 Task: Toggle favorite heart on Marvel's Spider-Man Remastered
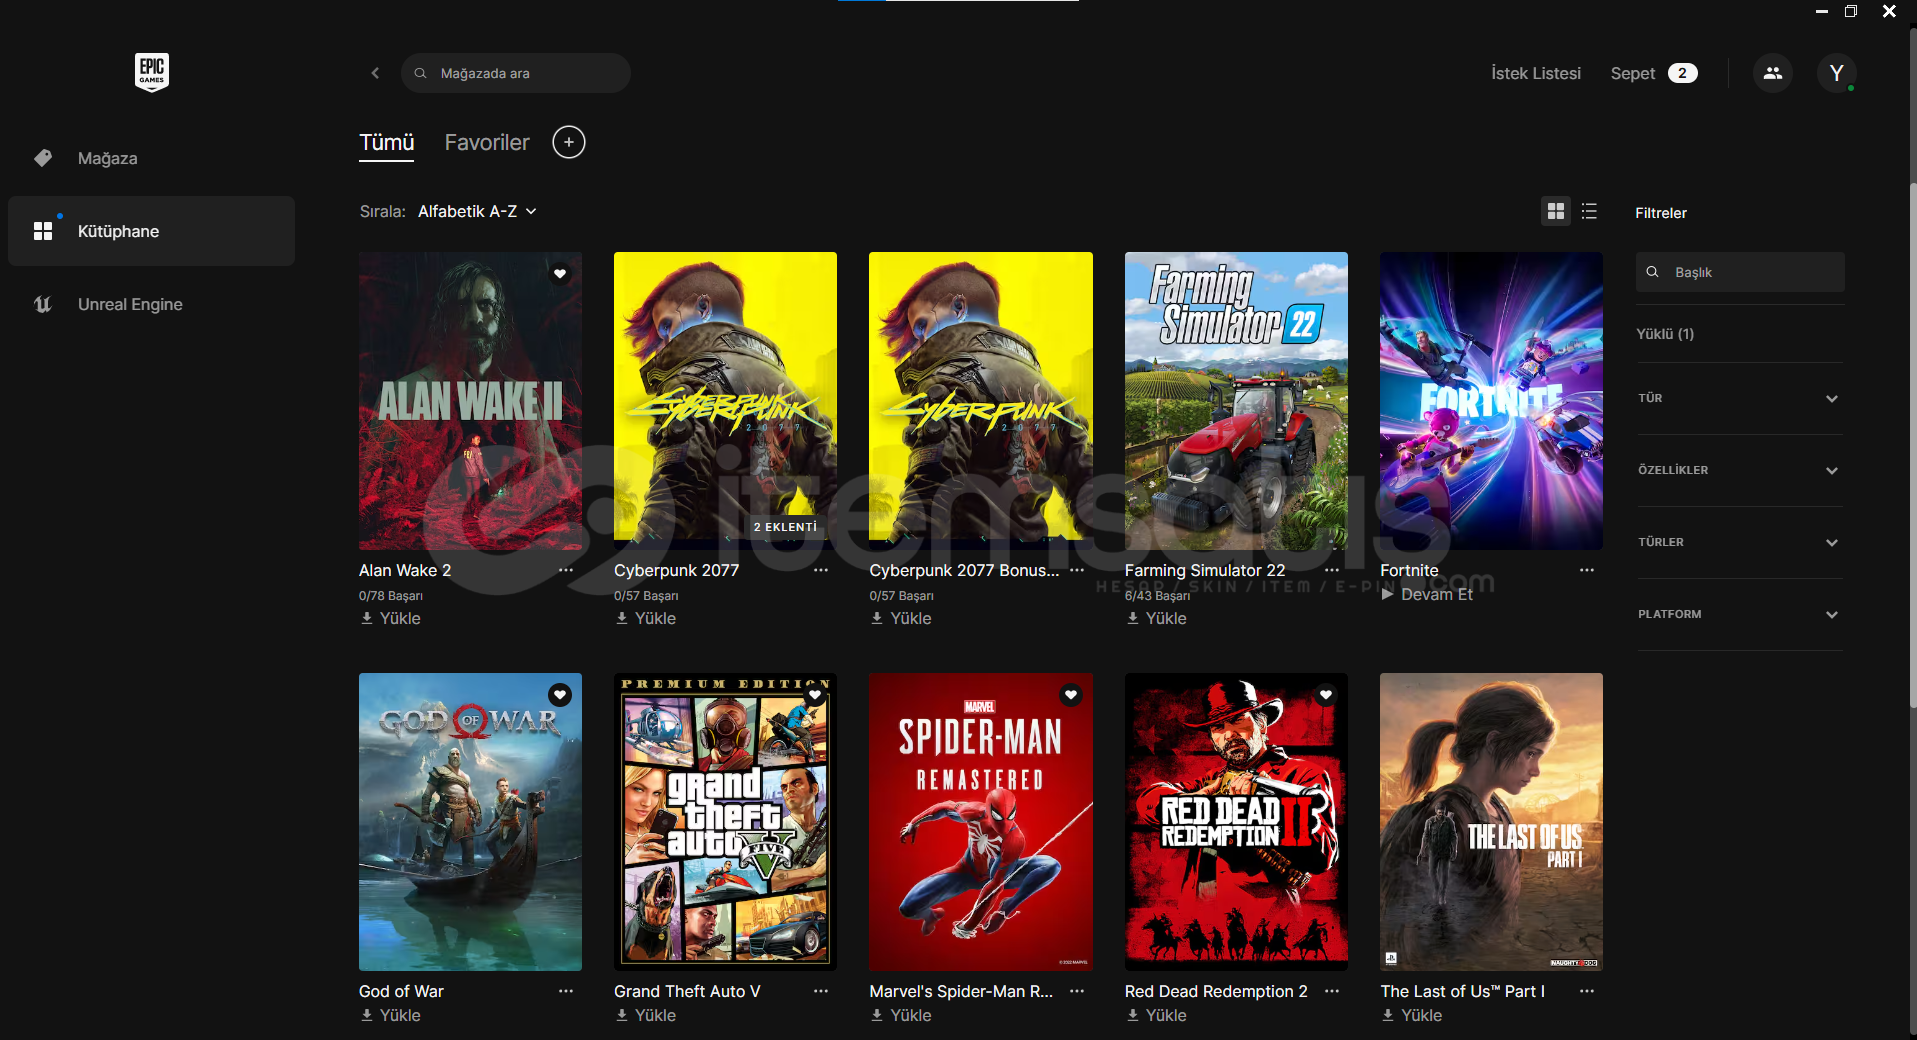point(1071,694)
